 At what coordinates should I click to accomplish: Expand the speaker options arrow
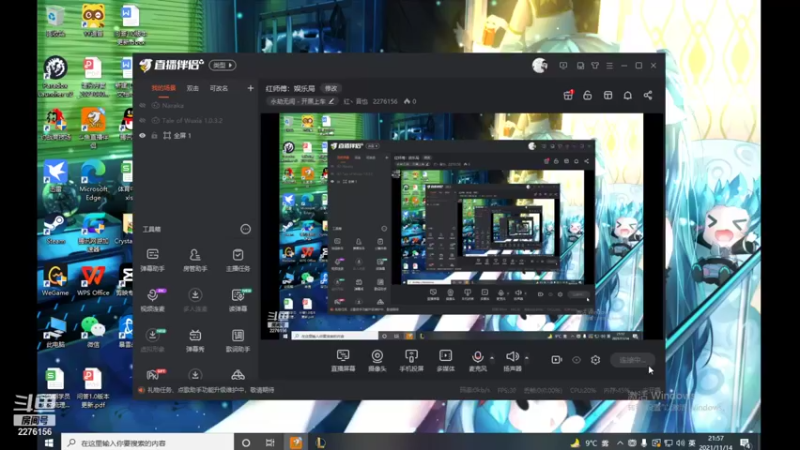[x=527, y=358]
